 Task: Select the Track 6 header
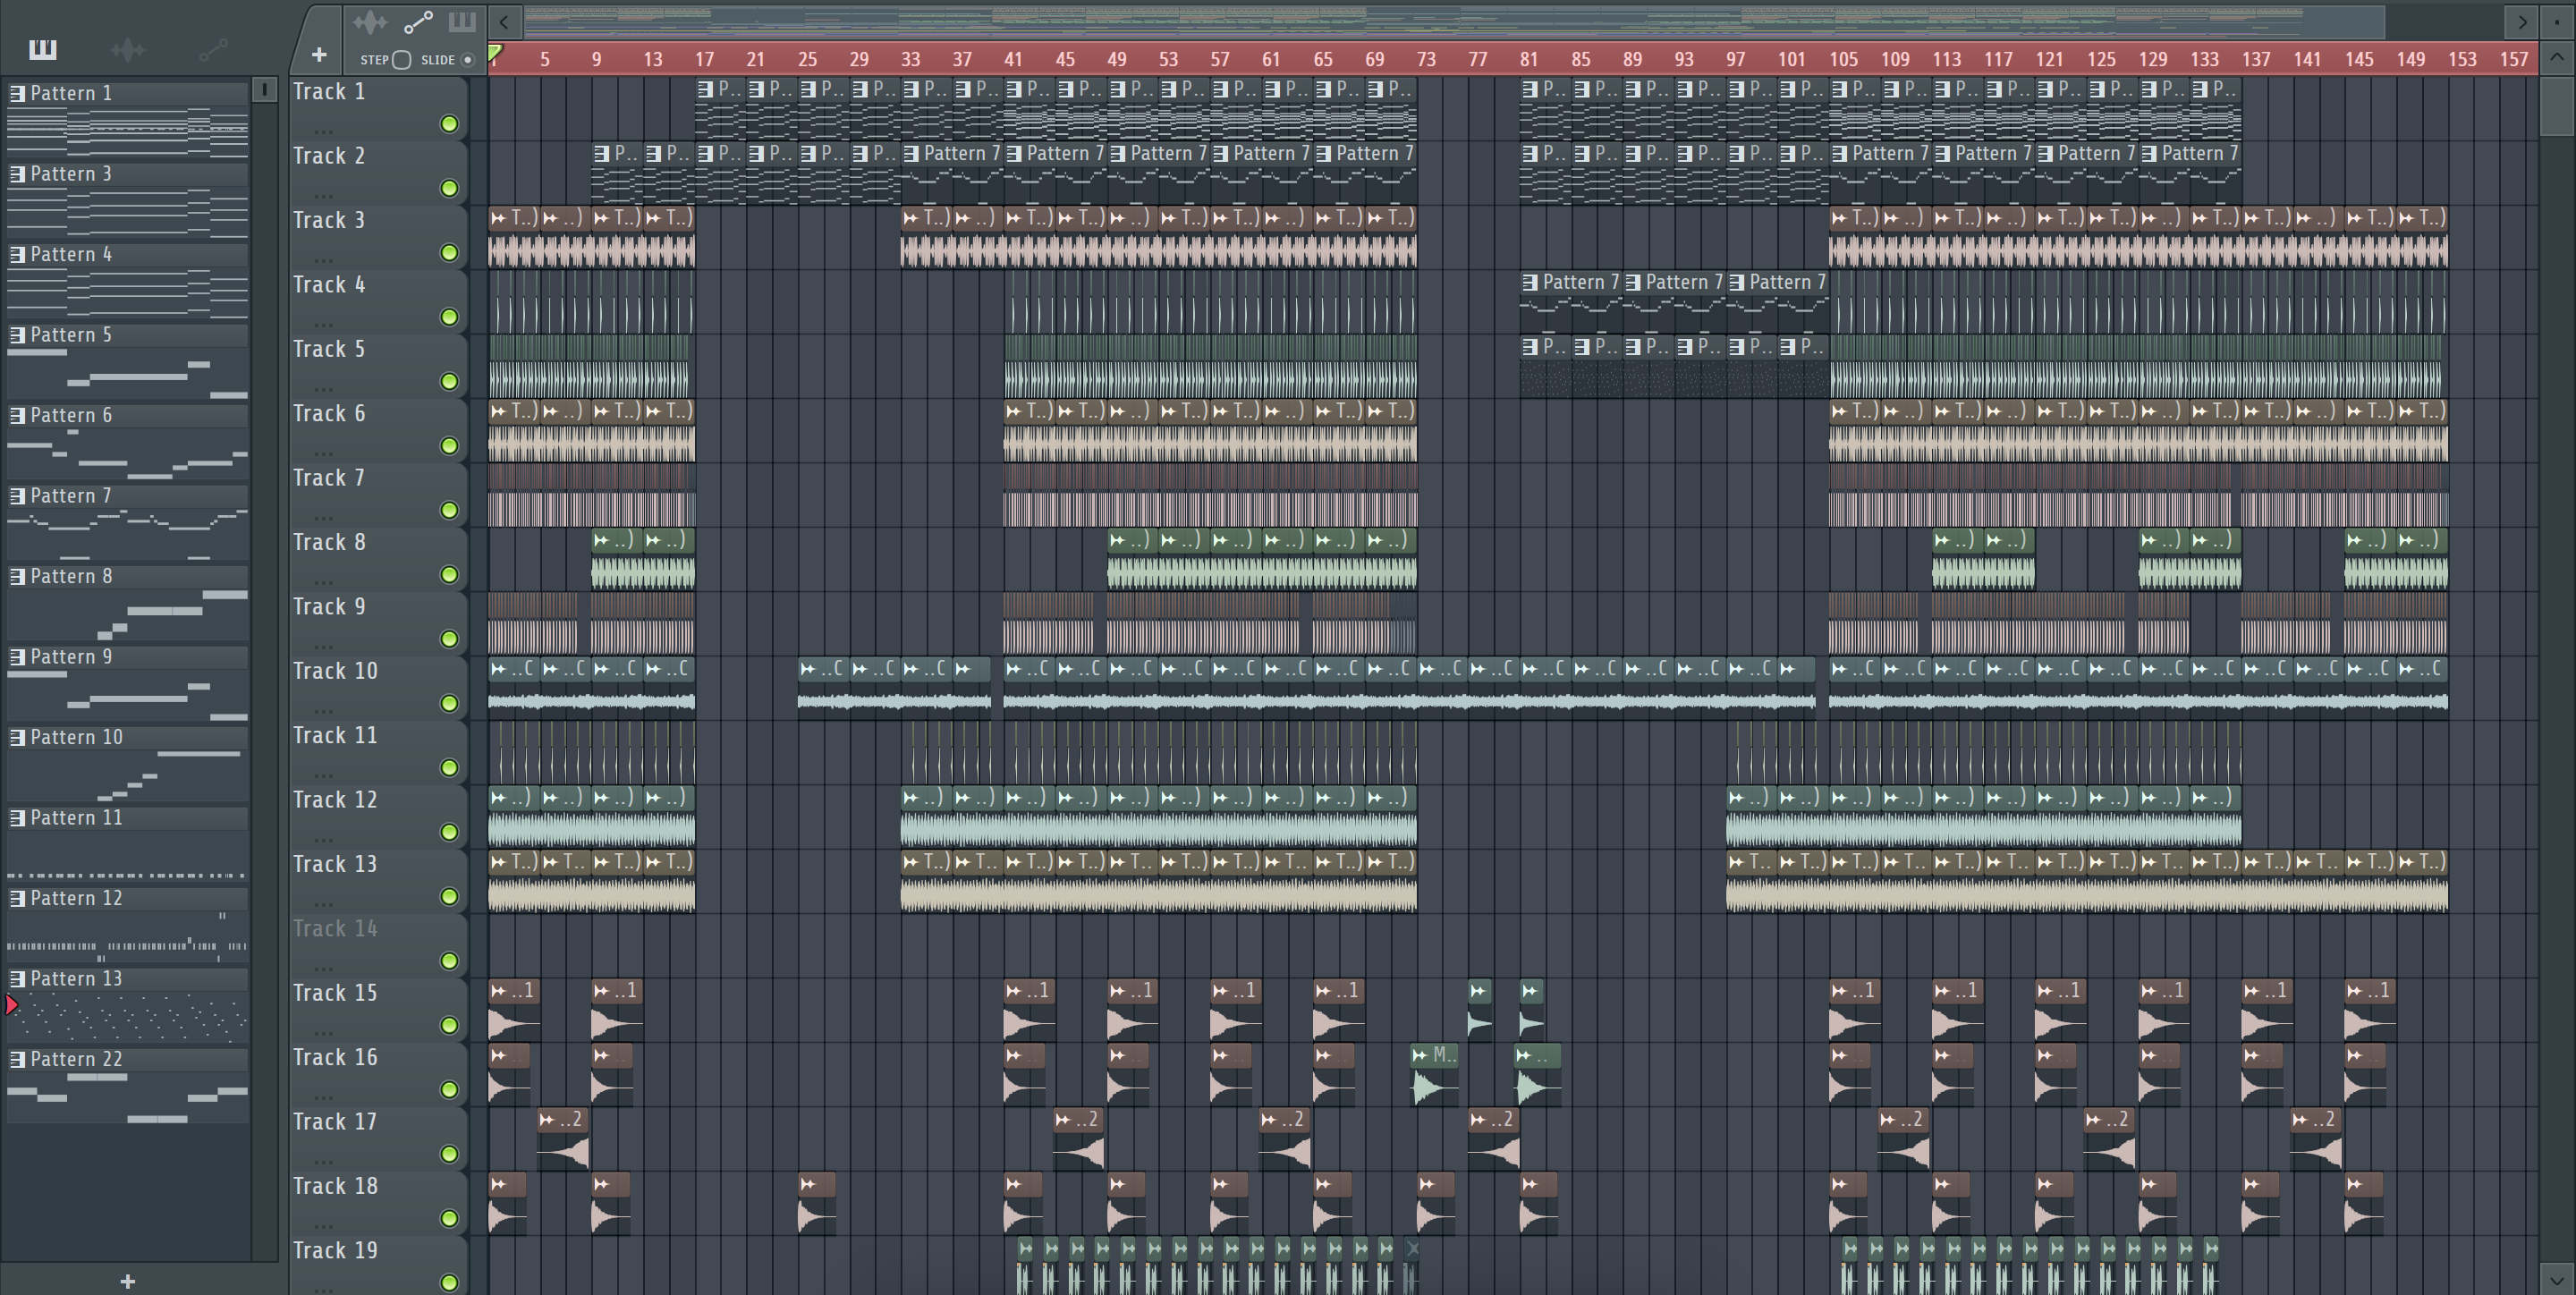[378, 430]
